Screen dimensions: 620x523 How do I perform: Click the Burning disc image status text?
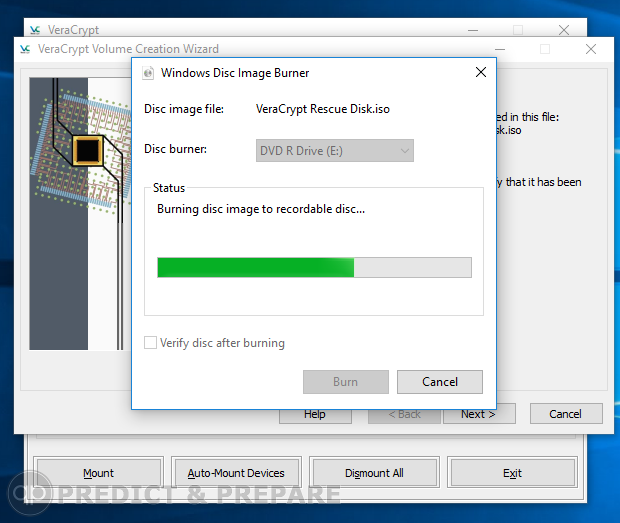pyautogui.click(x=261, y=209)
